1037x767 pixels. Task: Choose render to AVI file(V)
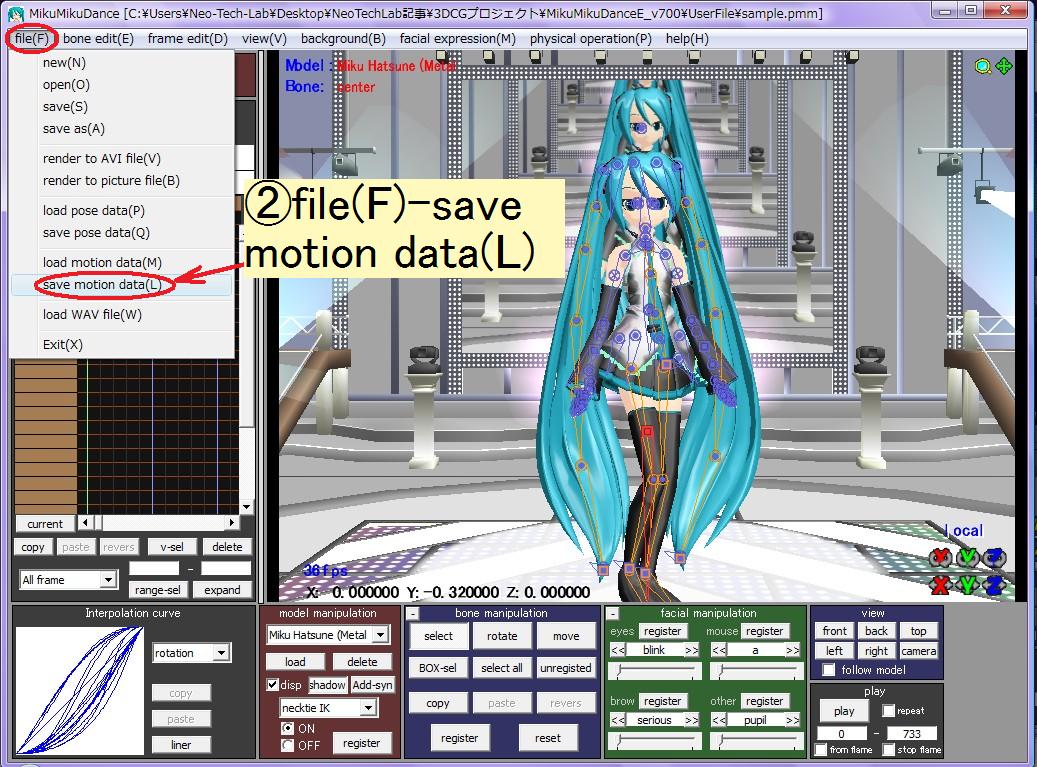(x=122, y=159)
